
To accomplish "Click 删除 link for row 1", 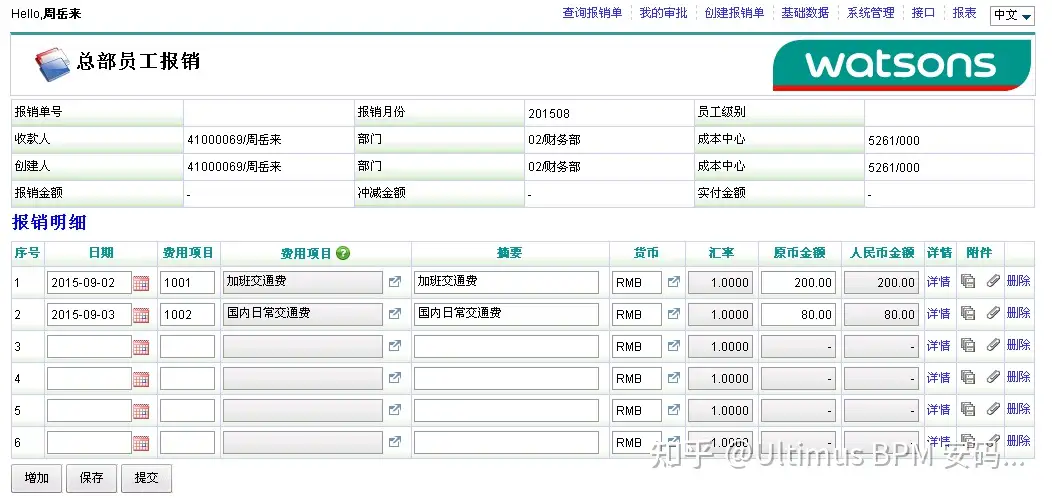I will 1018,281.
